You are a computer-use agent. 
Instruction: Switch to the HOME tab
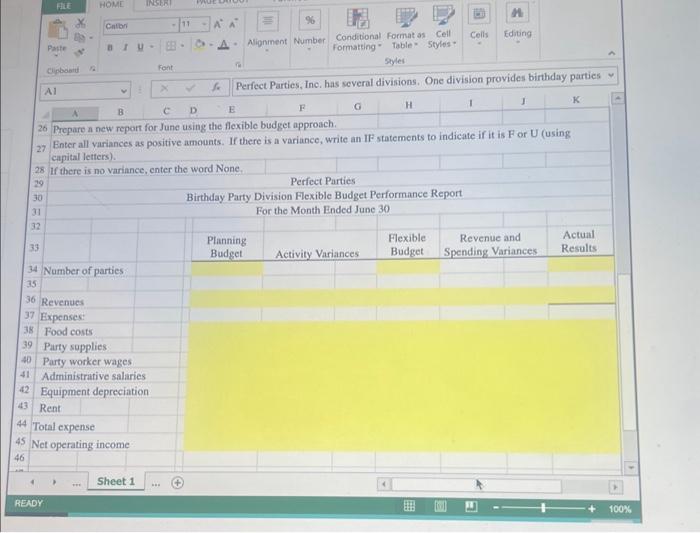point(112,4)
